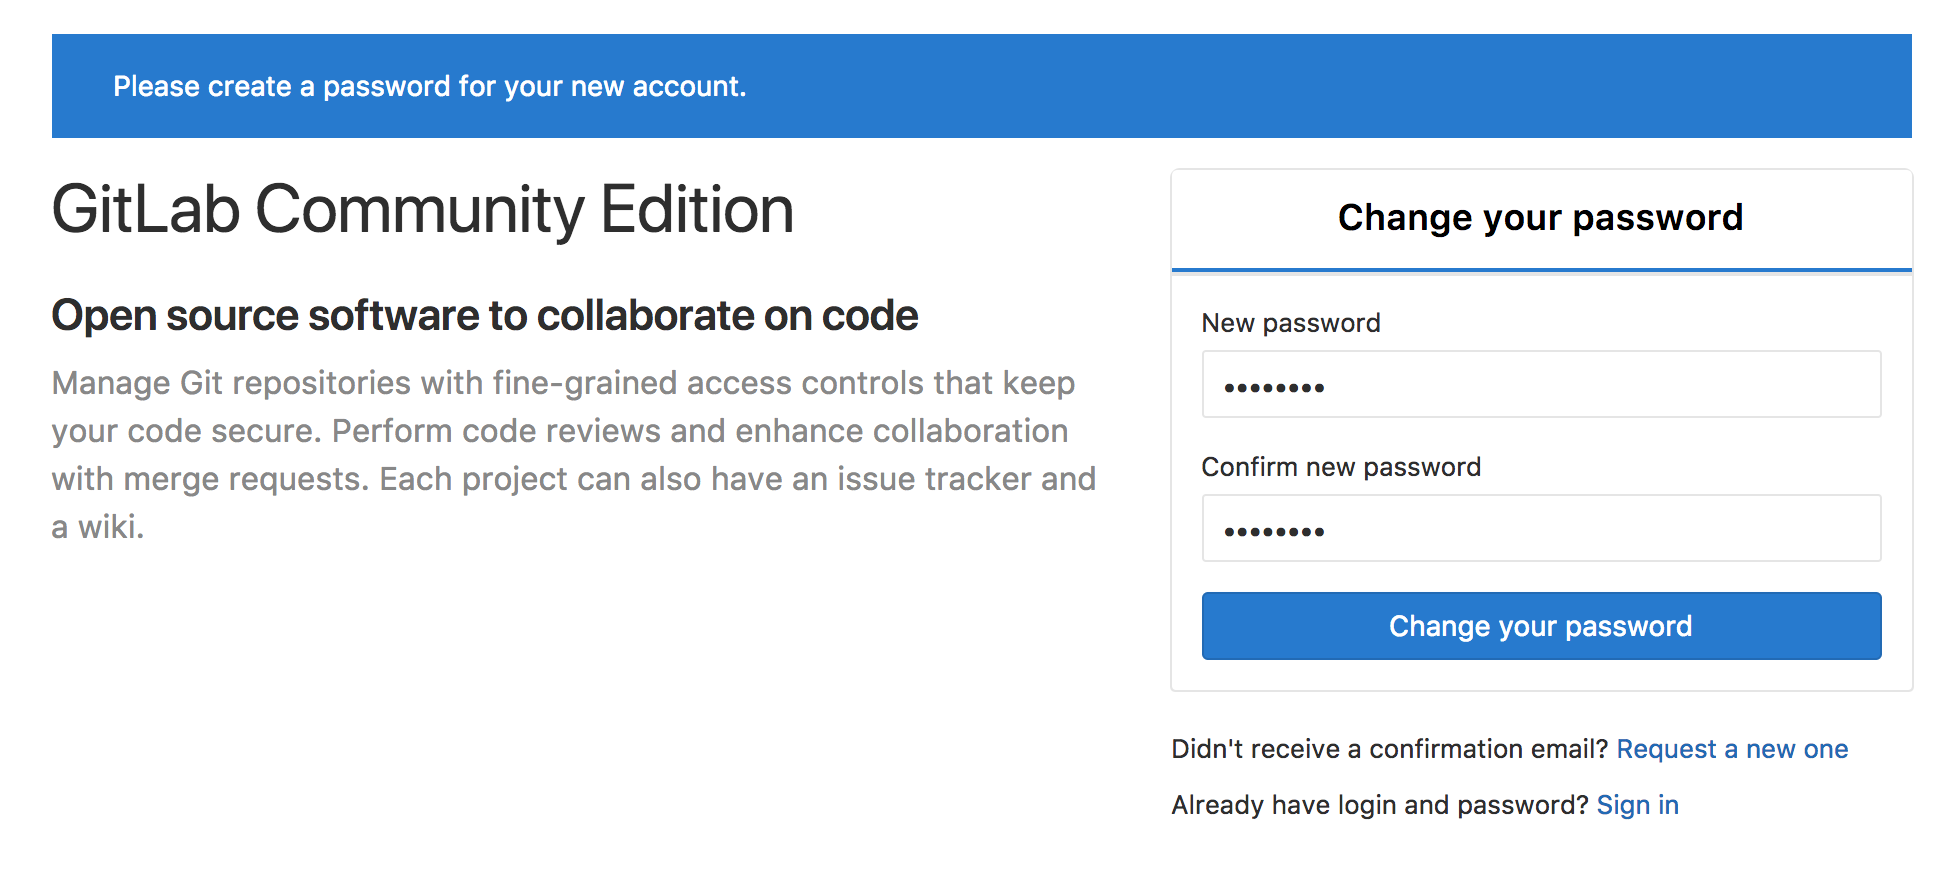Screen dimensions: 1960x884
Task: Open the "Request a new one" link
Action: click(x=1731, y=749)
